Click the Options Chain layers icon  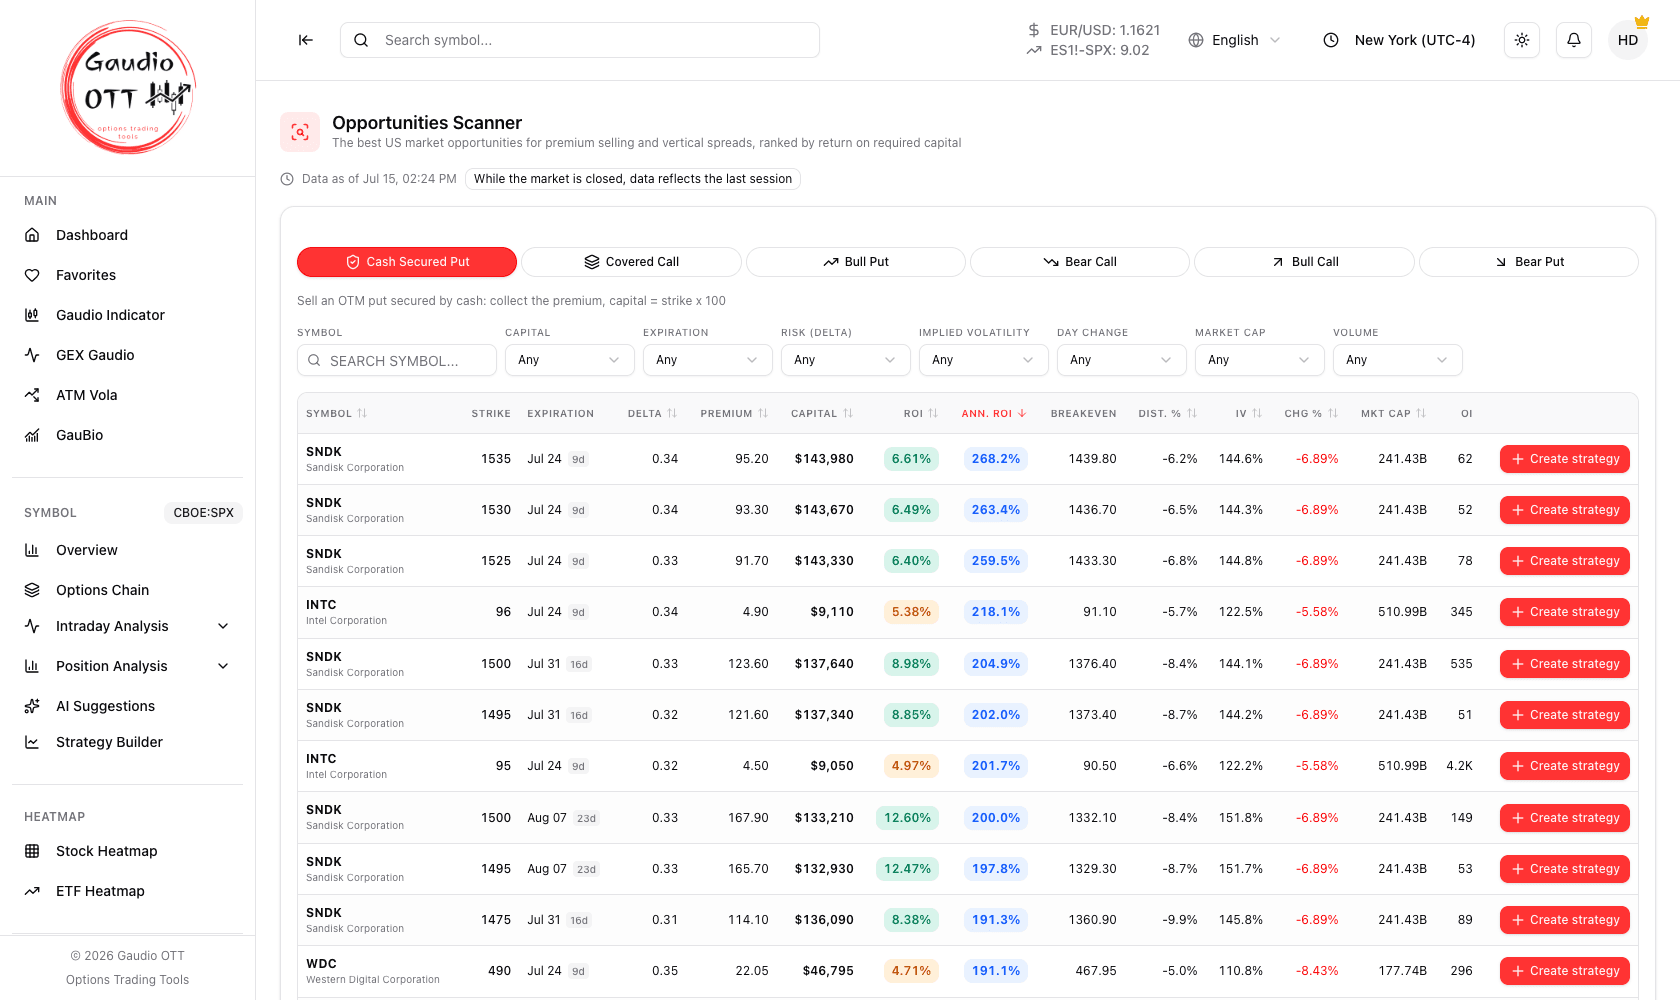[x=32, y=590]
